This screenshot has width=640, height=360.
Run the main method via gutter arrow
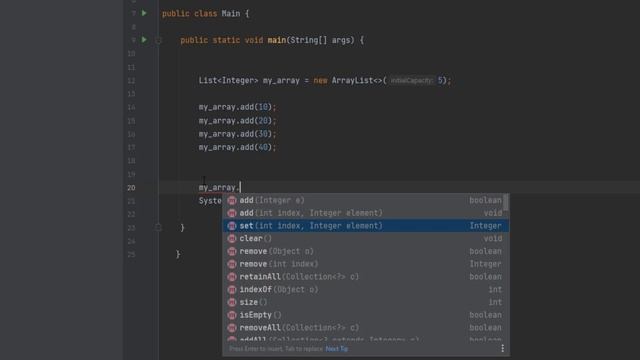pos(144,40)
